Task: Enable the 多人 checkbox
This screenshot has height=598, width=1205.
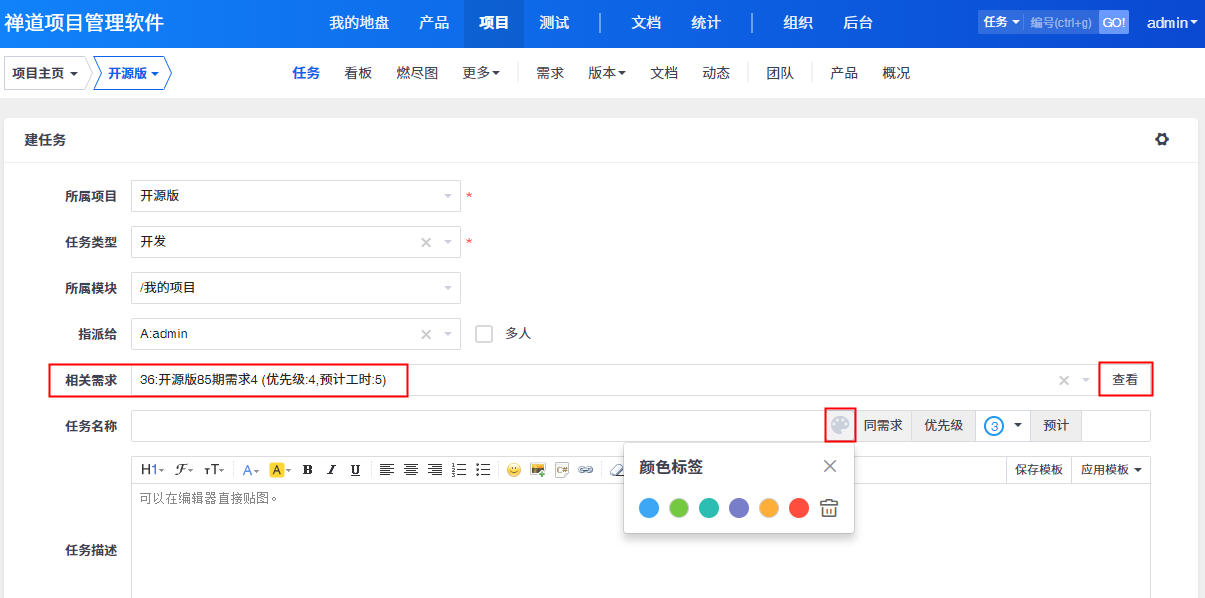Action: point(484,334)
